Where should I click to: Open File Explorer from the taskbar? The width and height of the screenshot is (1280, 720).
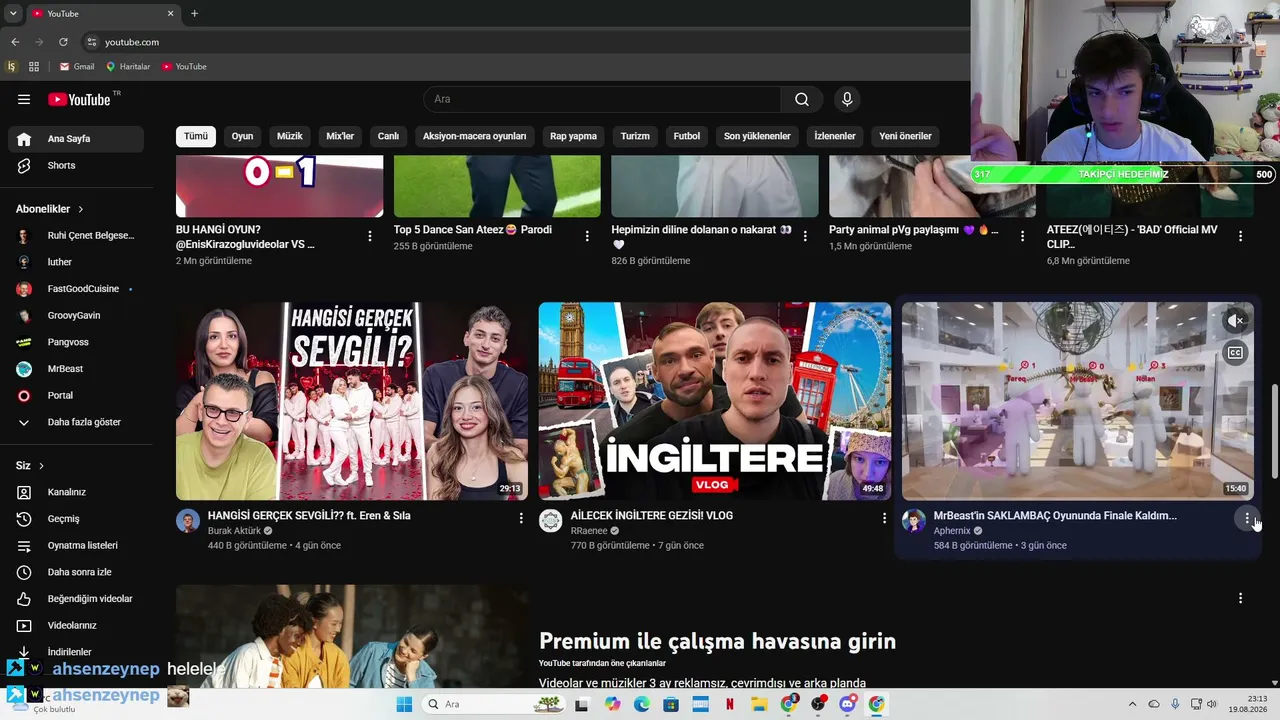759,704
